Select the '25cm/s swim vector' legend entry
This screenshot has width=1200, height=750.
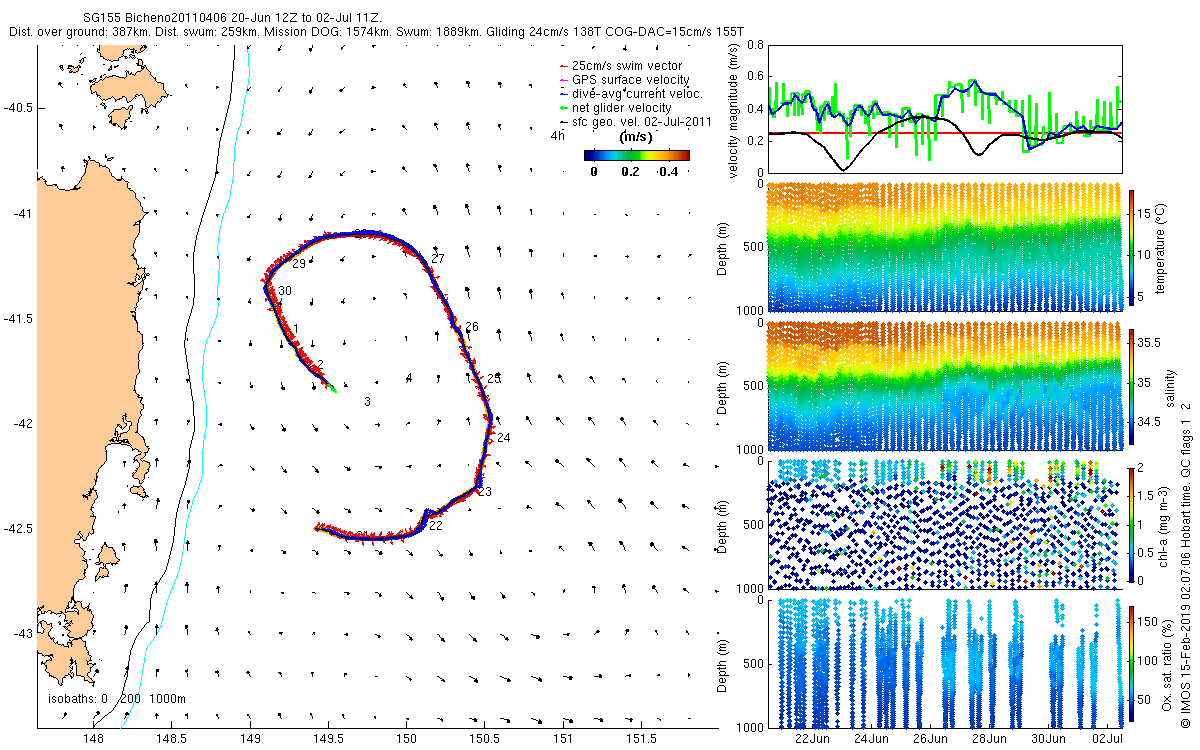625,66
